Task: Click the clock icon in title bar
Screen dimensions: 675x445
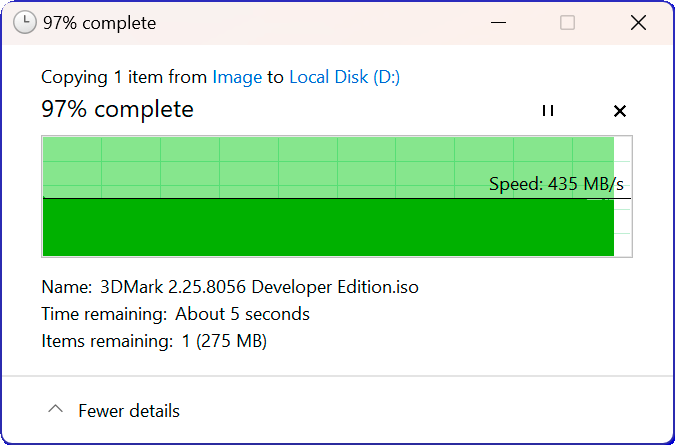Action: pyautogui.click(x=26, y=22)
